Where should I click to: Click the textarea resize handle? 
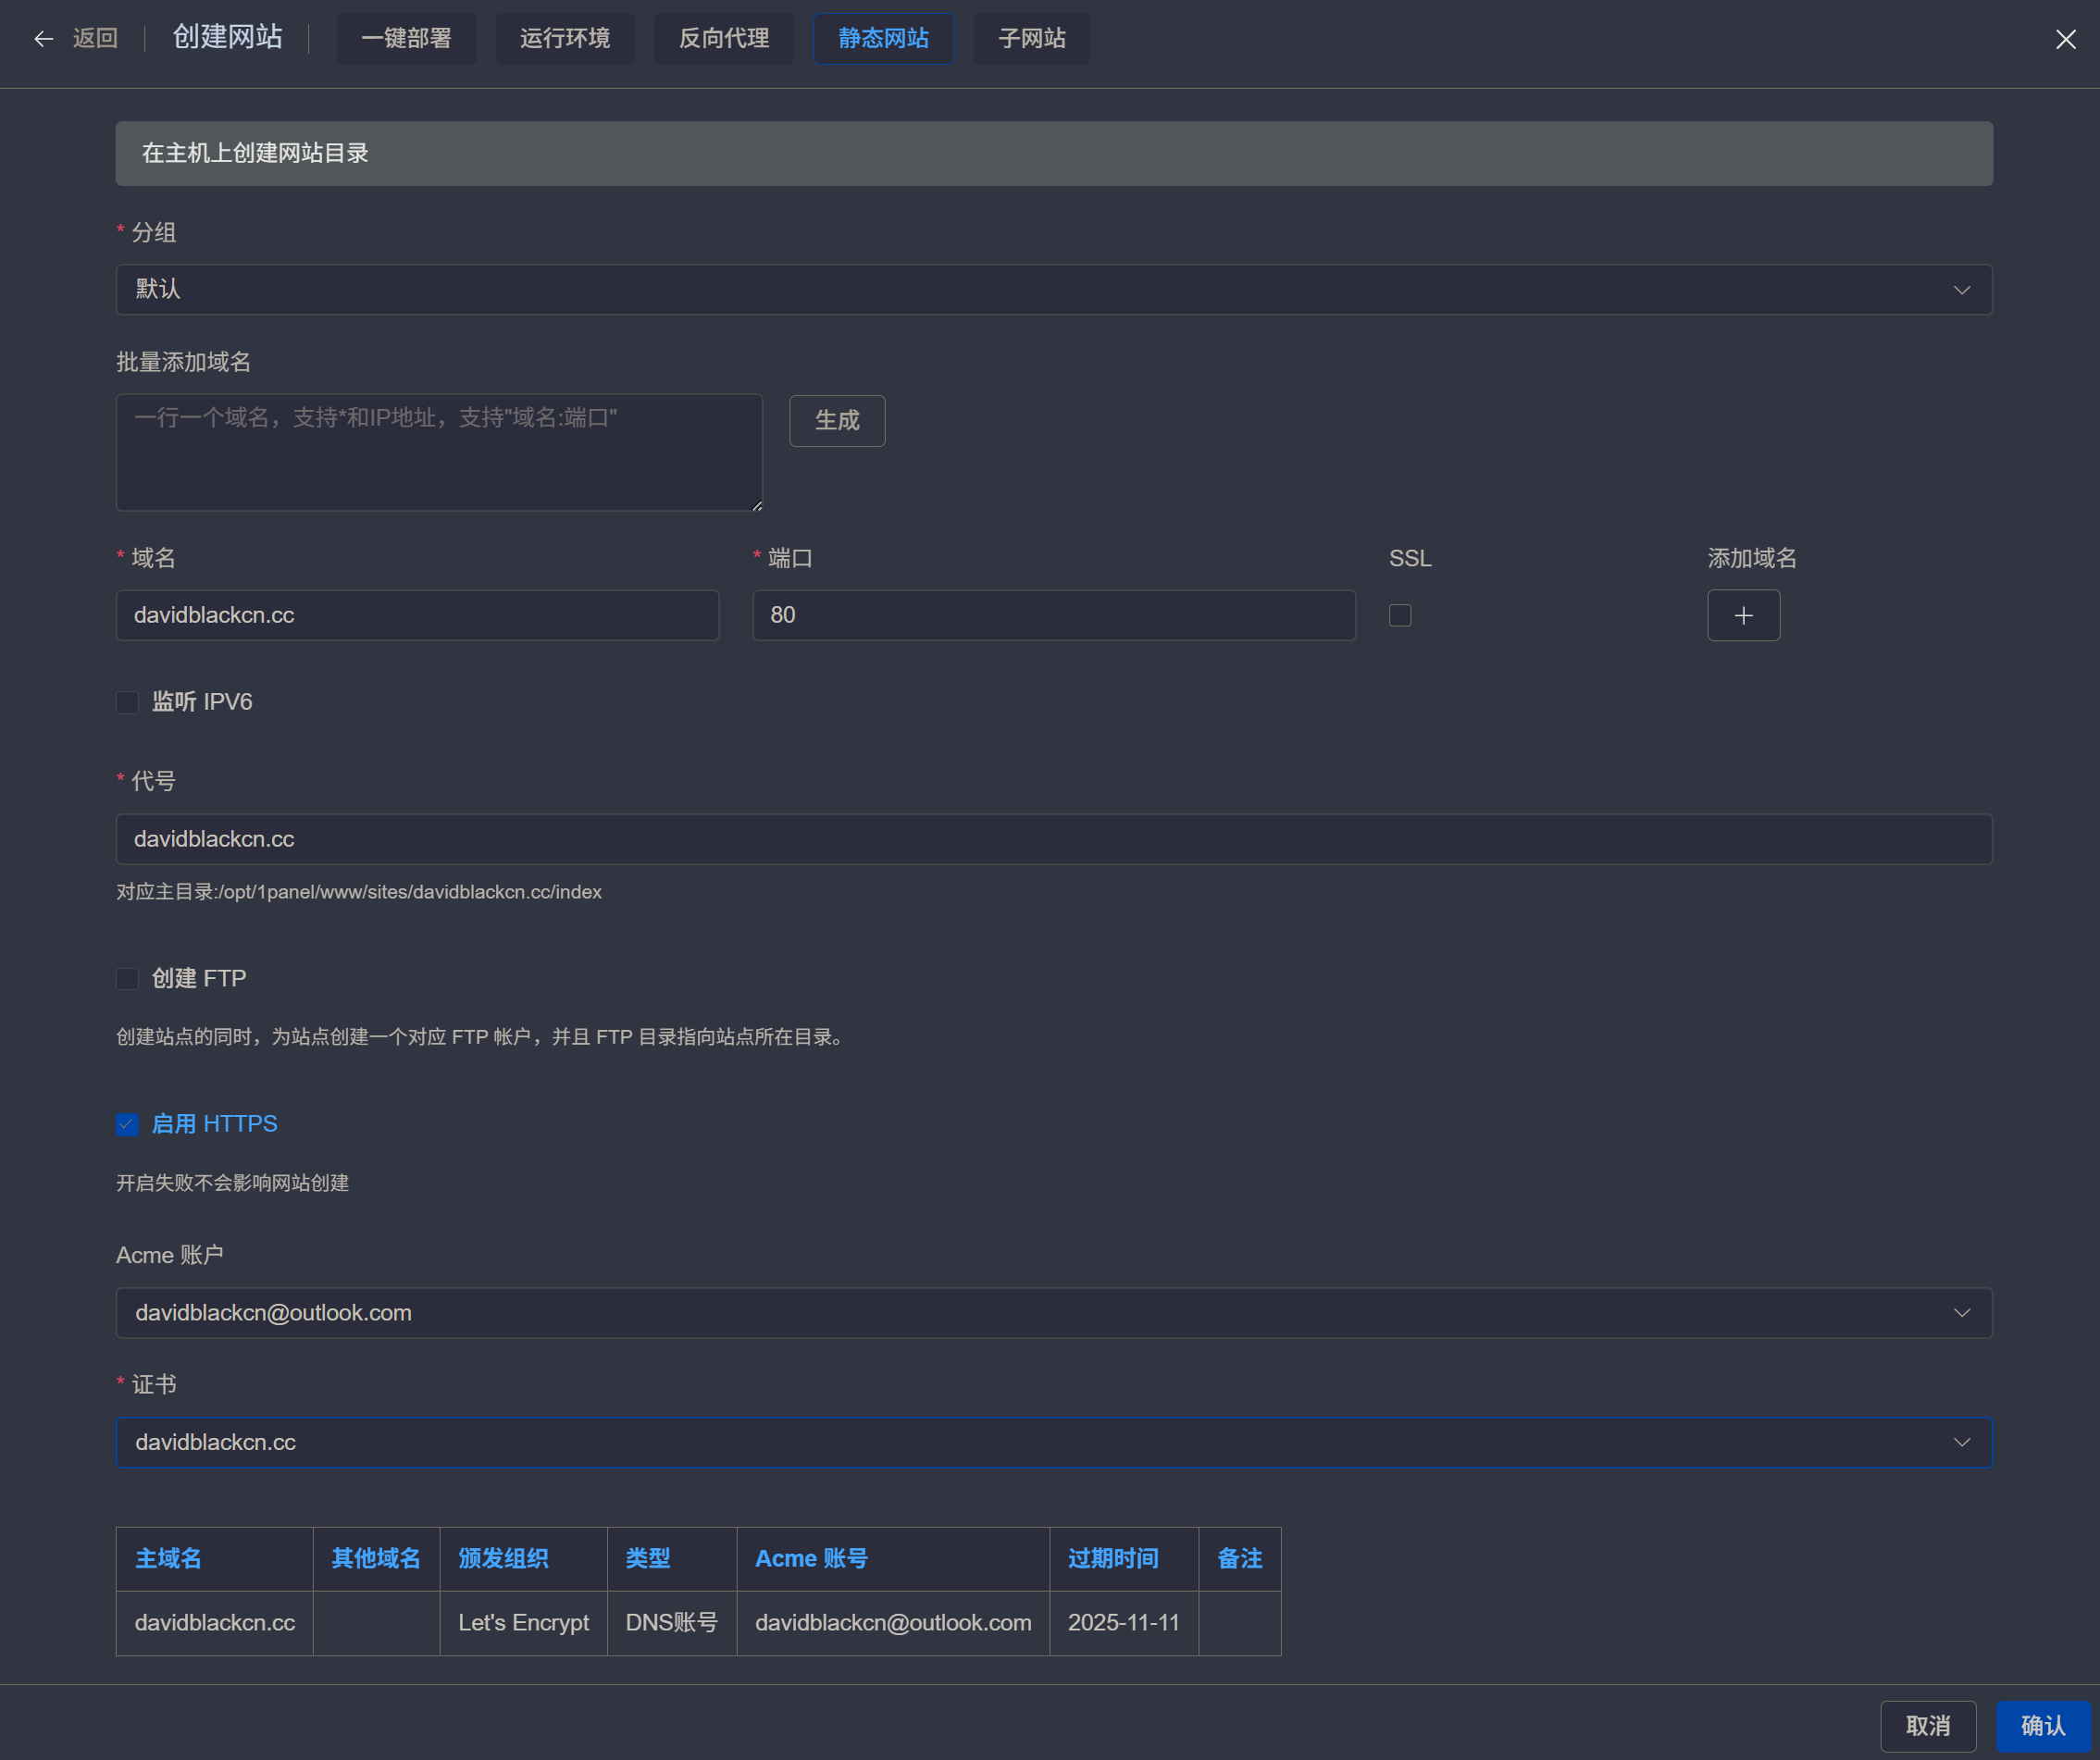click(757, 506)
